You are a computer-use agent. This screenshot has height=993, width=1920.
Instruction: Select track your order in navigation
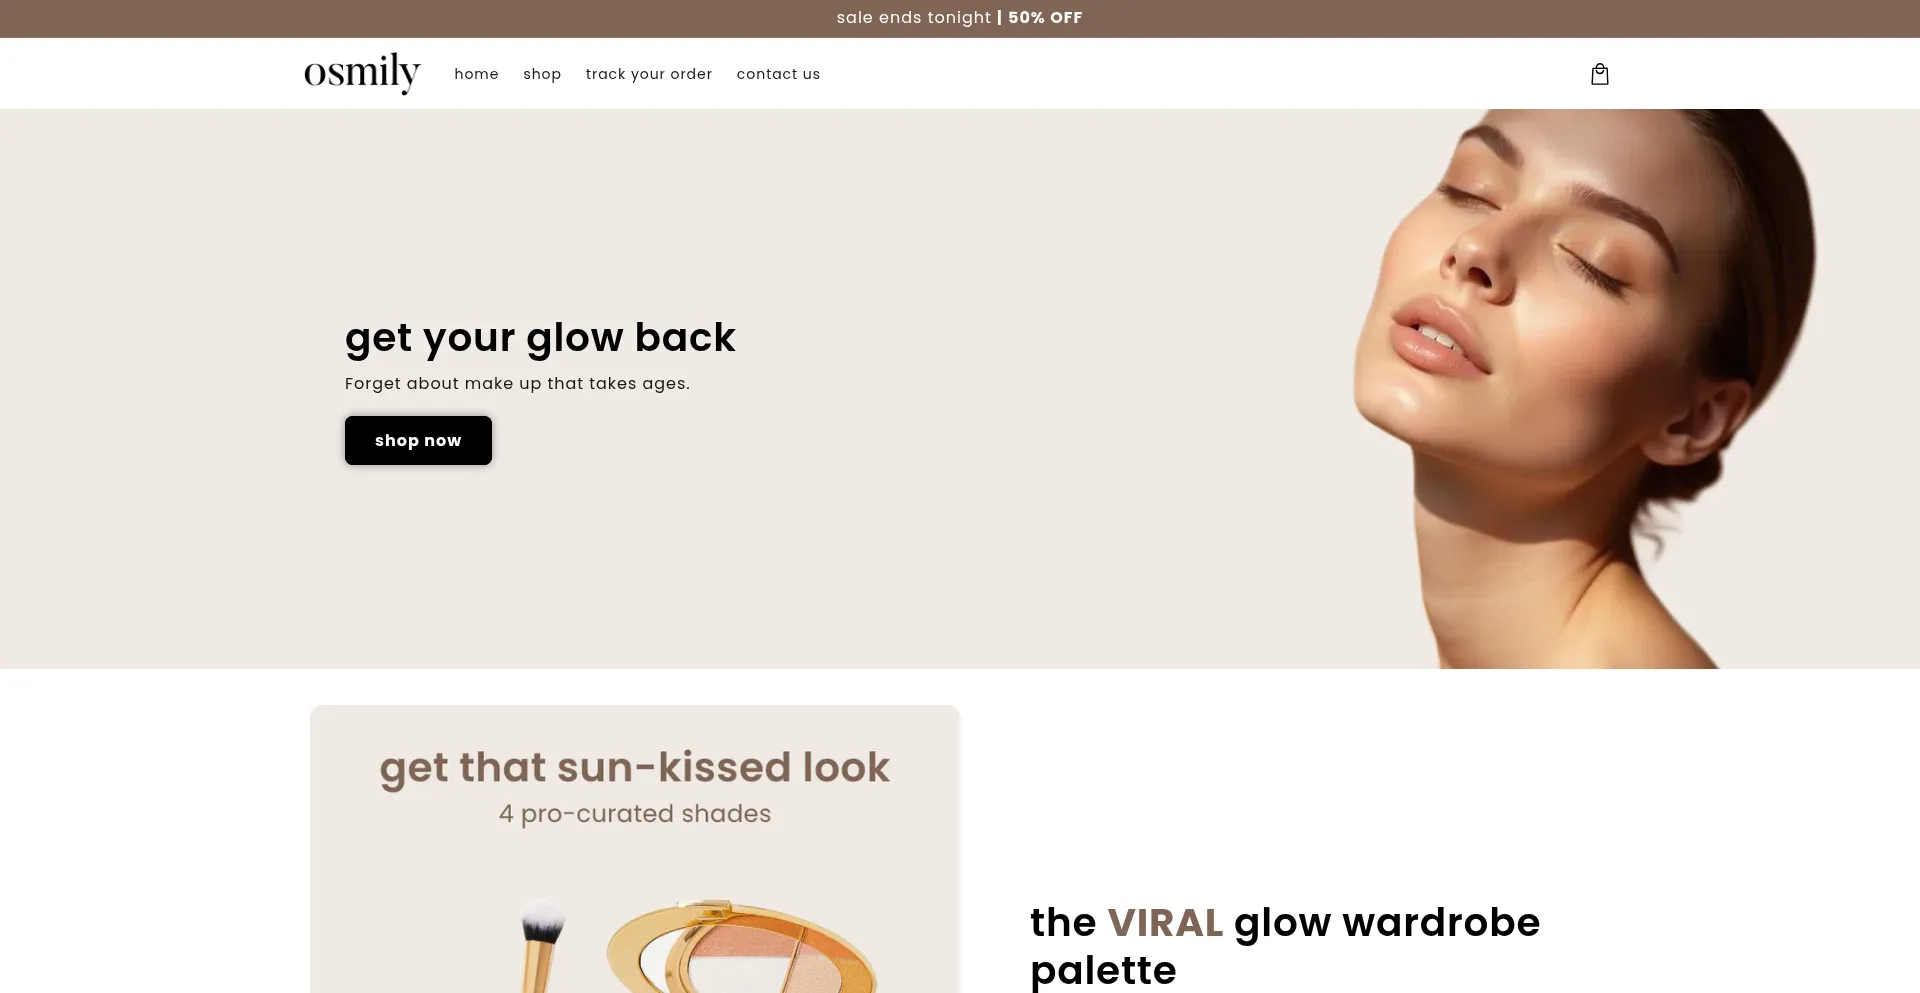pos(649,74)
